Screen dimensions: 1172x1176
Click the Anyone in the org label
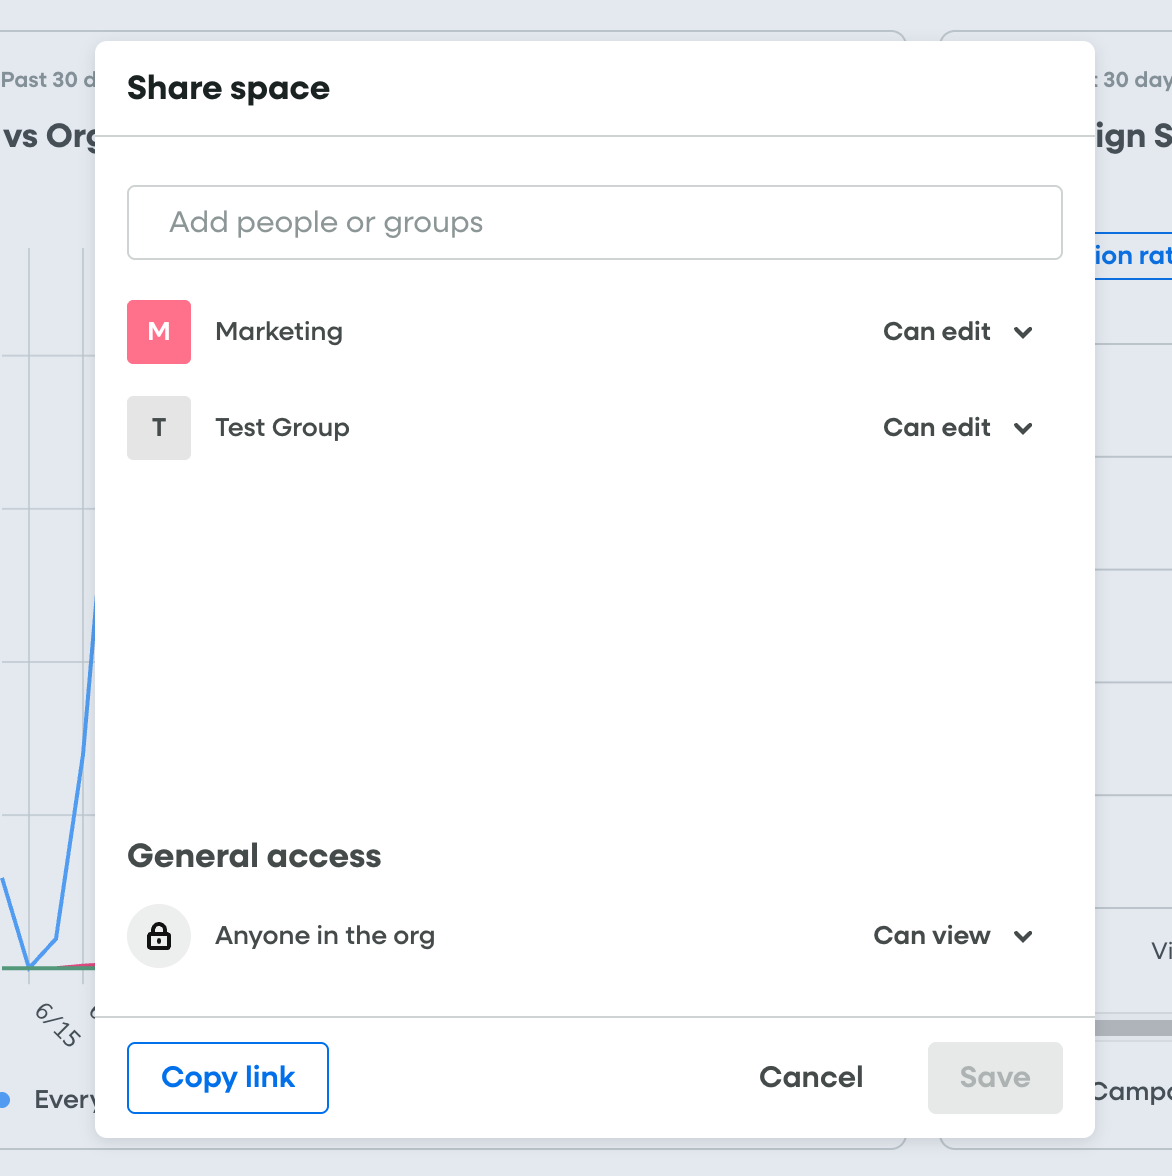[325, 936]
